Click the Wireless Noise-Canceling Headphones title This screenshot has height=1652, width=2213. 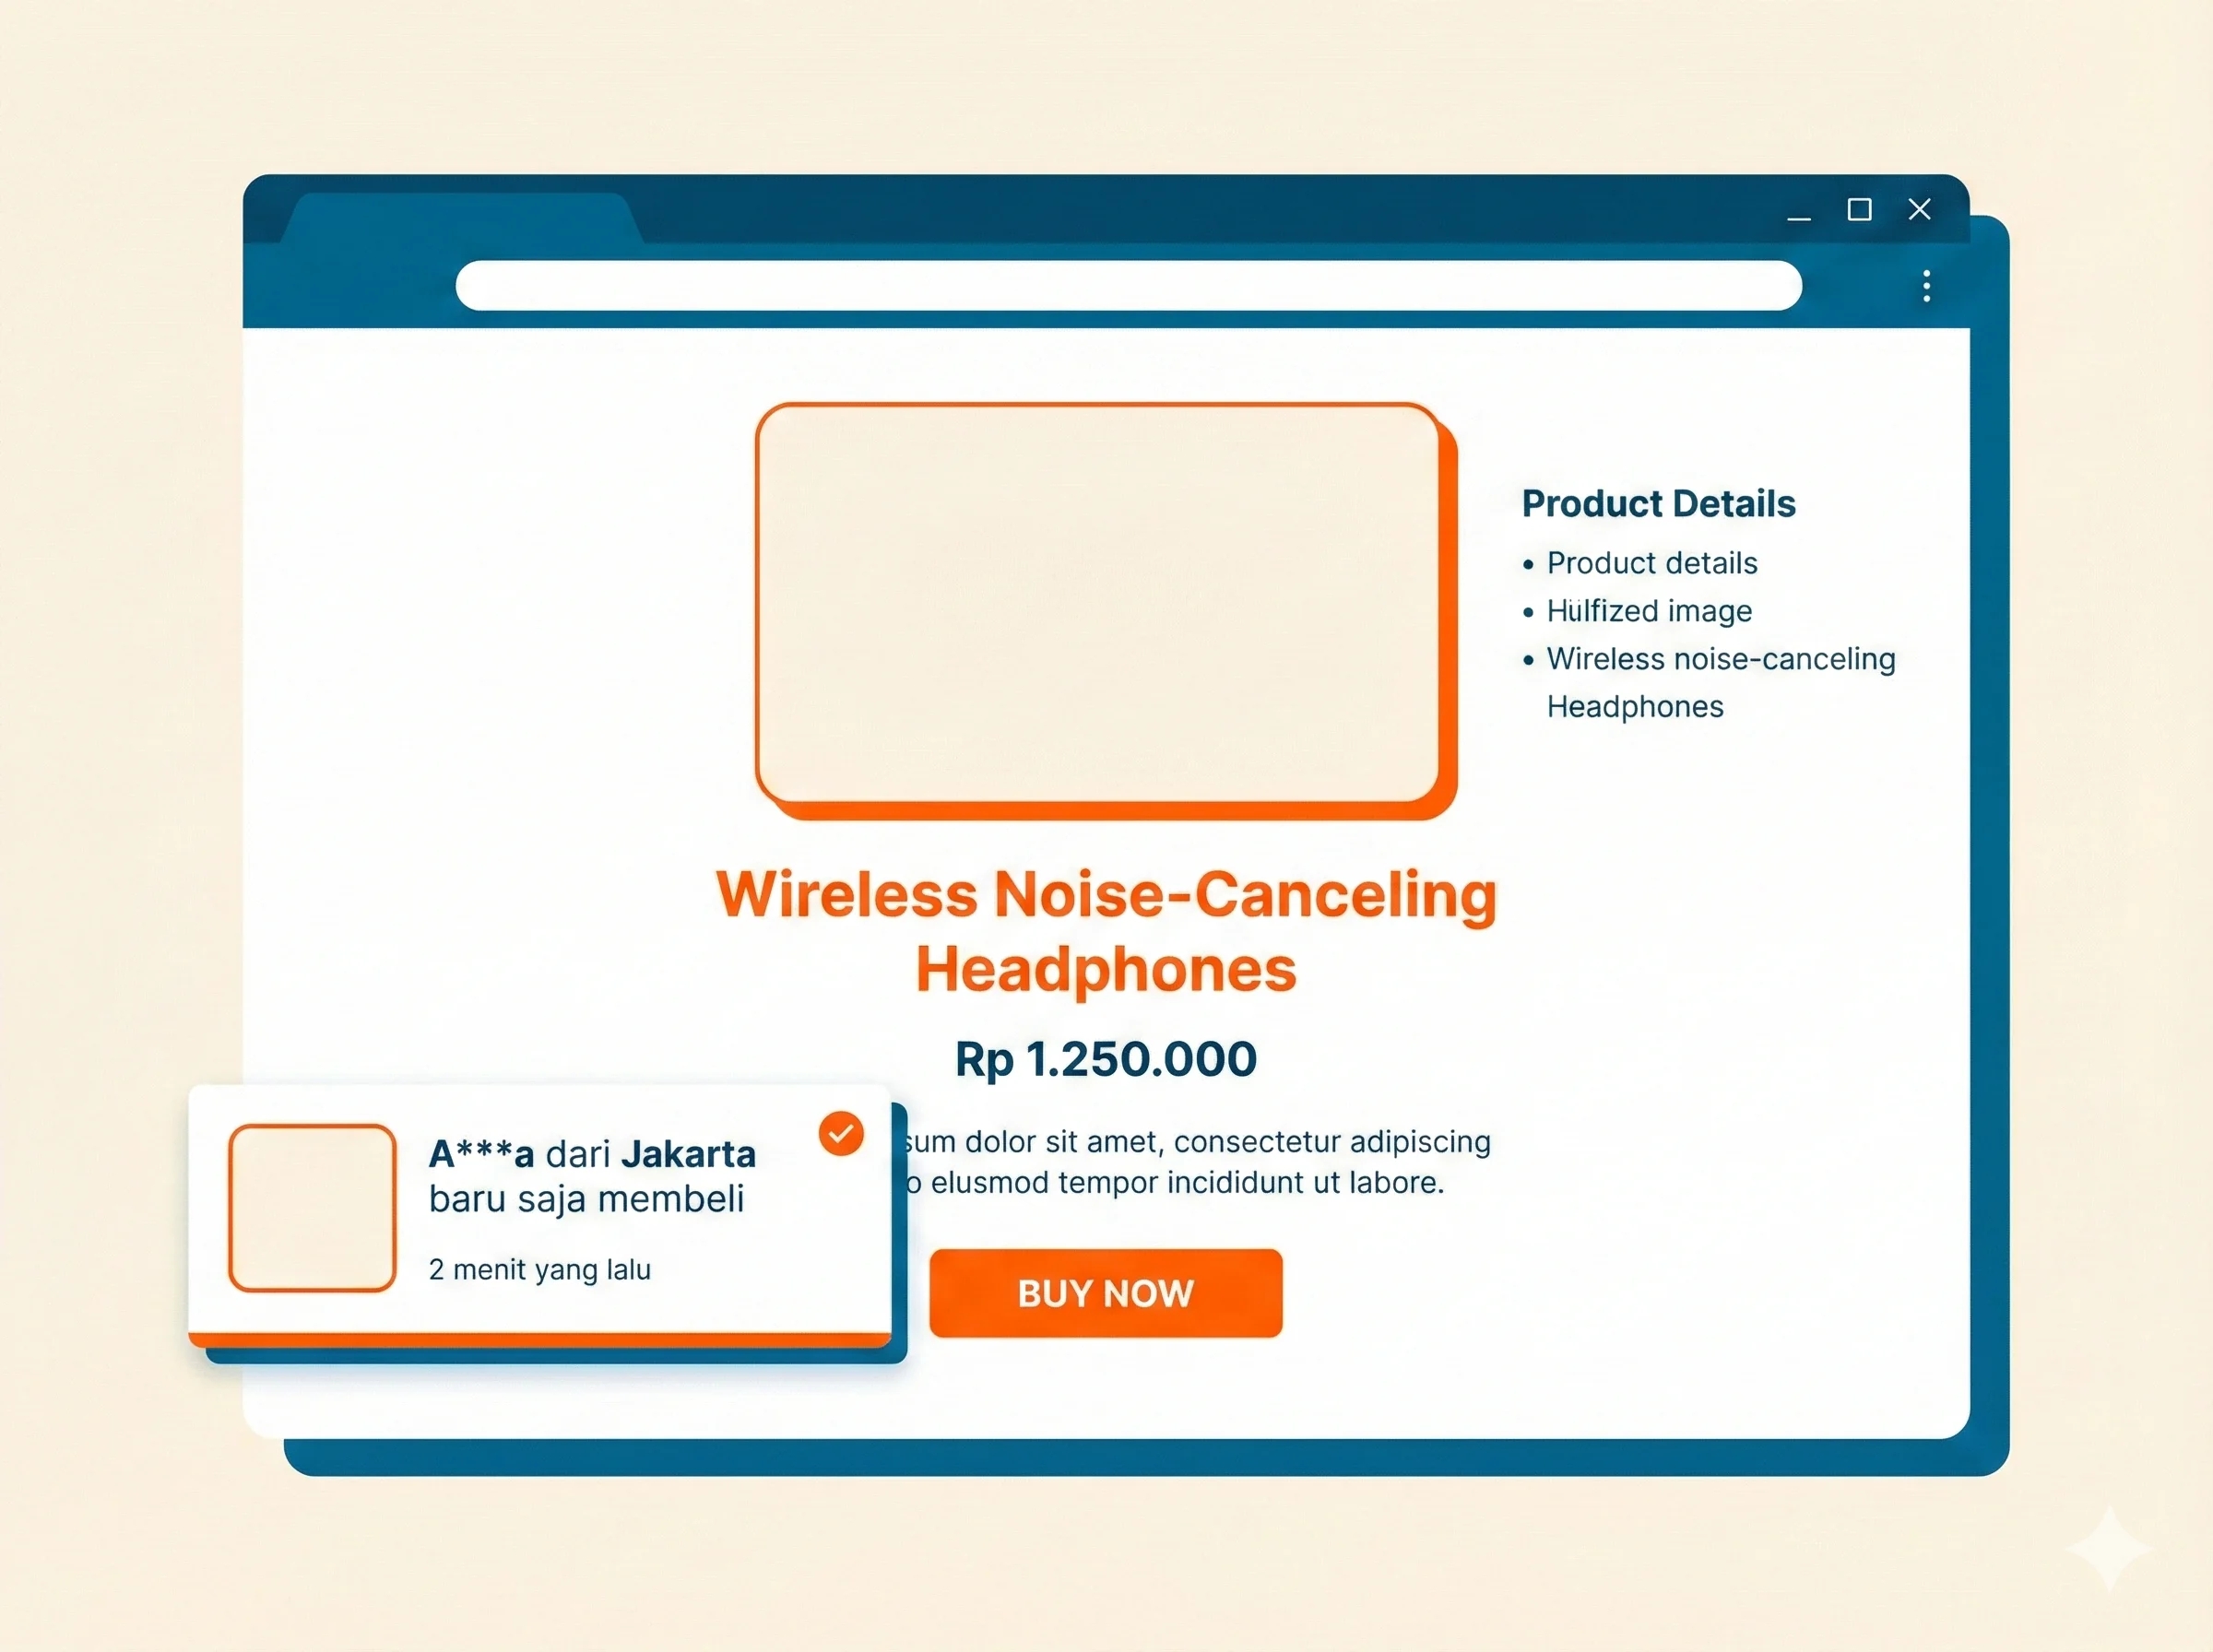click(x=1106, y=930)
